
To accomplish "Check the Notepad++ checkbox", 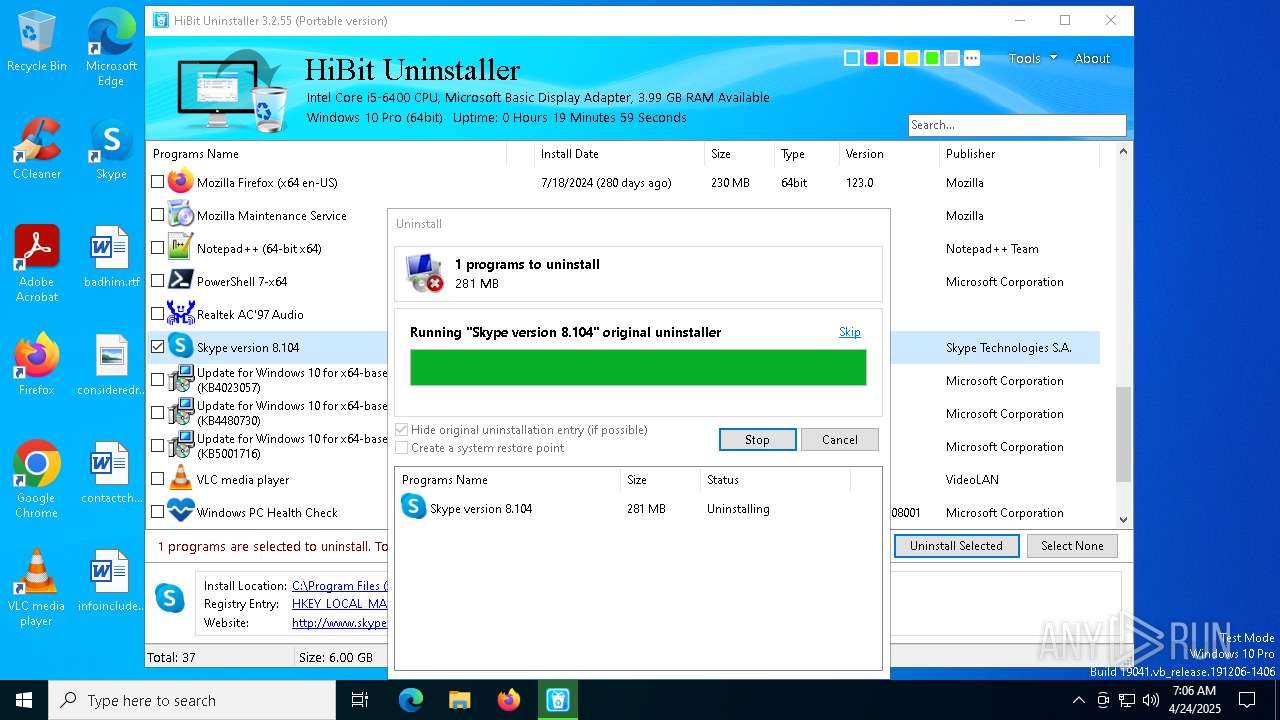I will pyautogui.click(x=157, y=248).
